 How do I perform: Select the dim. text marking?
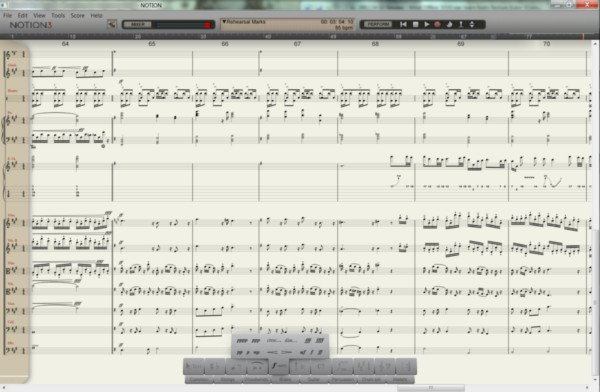coord(291,340)
